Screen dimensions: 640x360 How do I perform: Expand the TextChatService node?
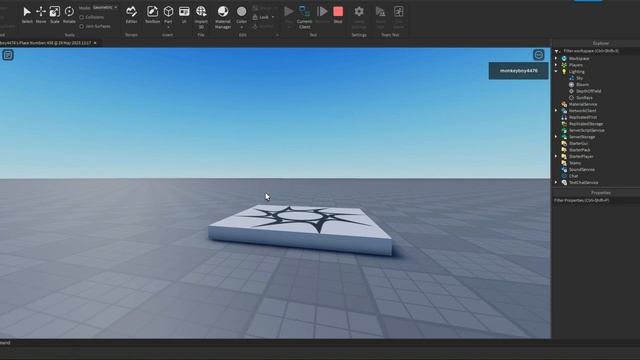556,183
